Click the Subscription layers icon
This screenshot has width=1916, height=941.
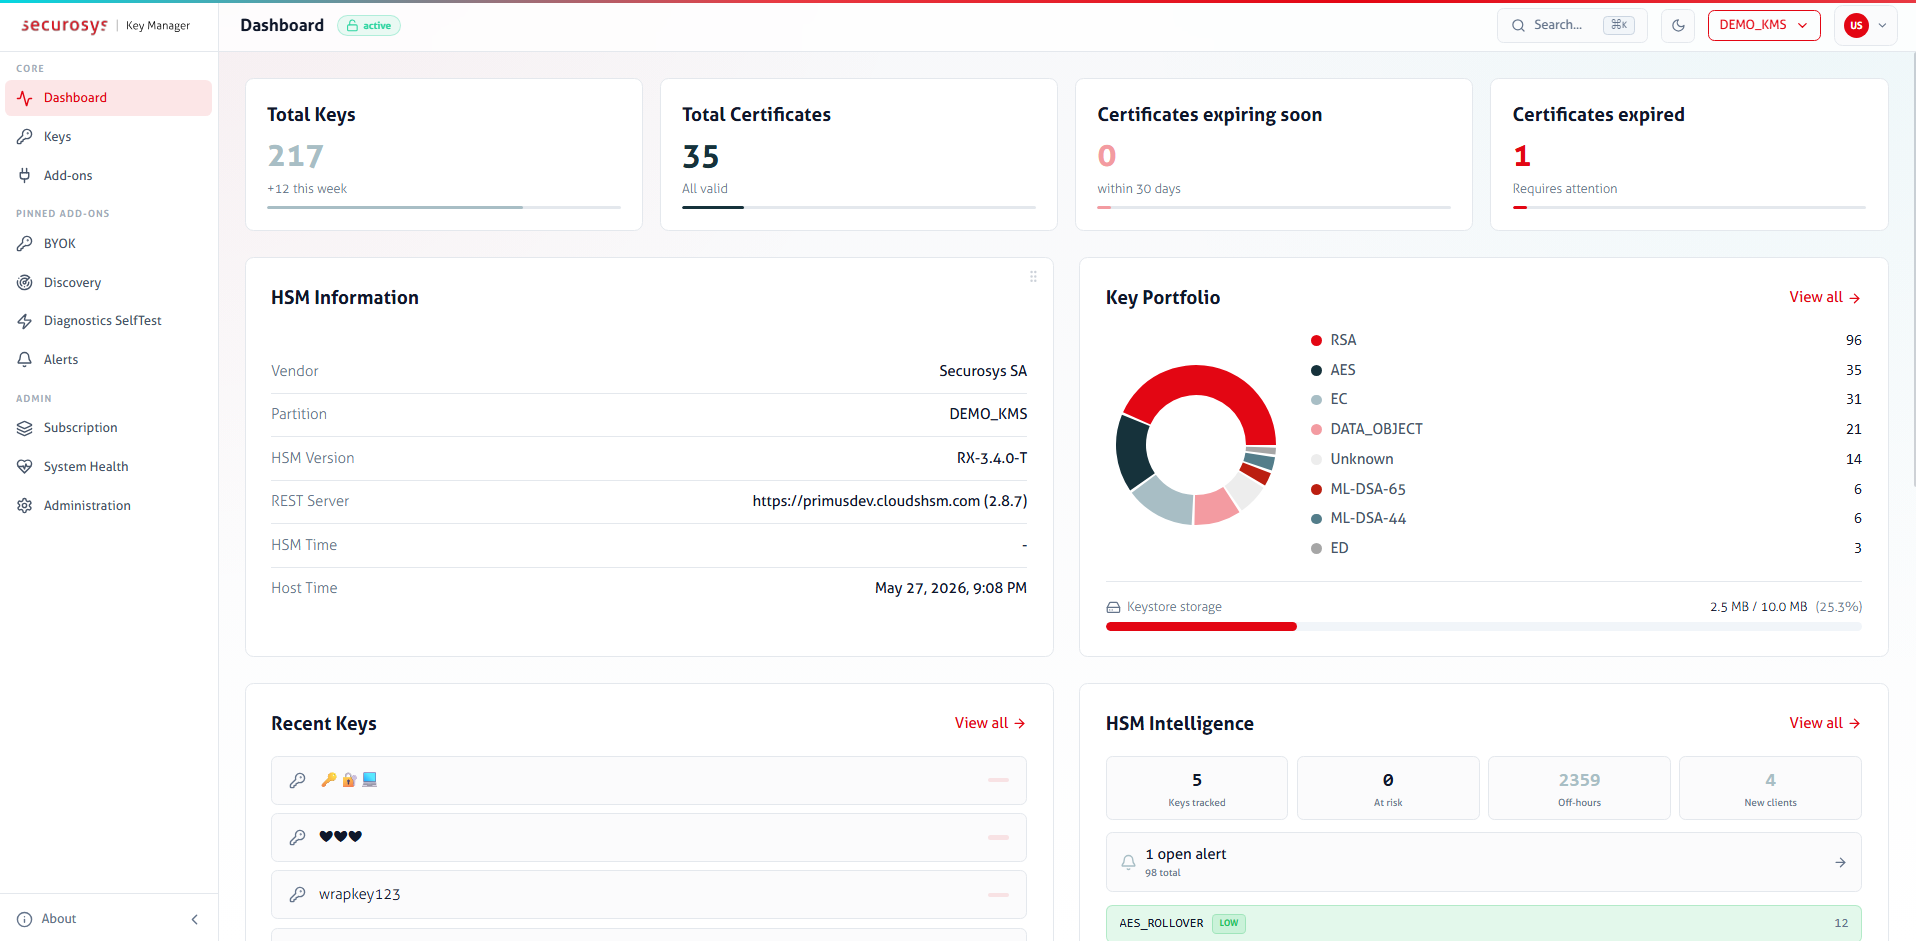25,428
